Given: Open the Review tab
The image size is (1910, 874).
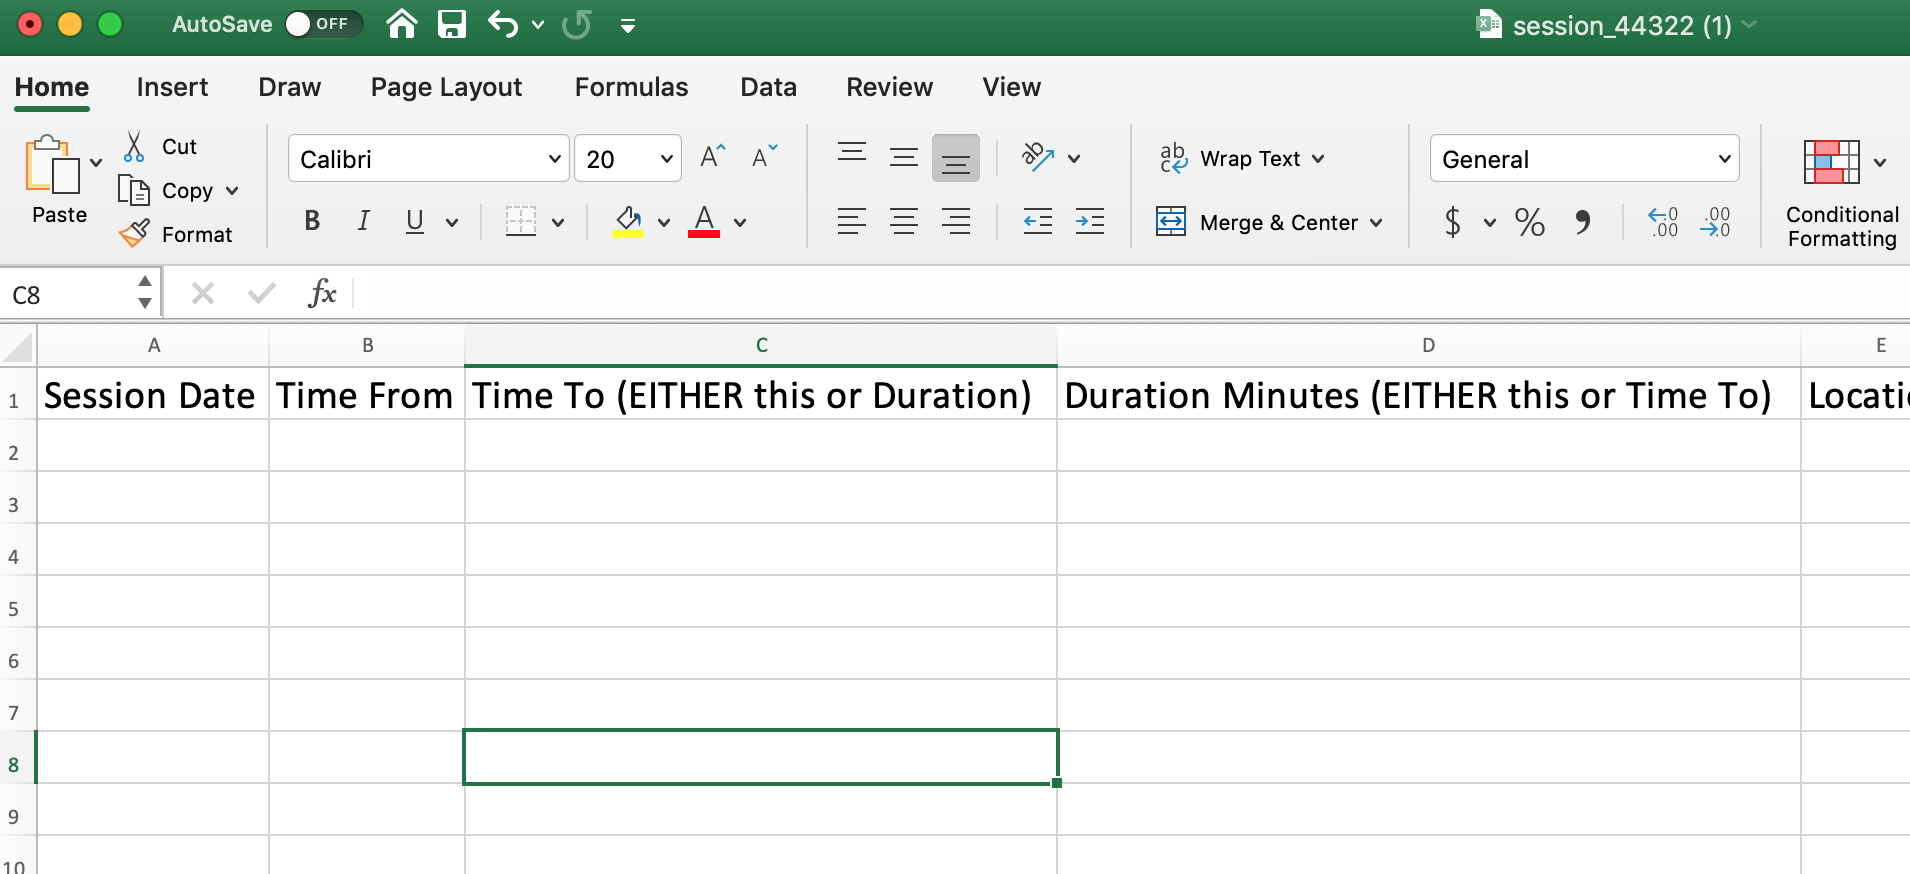Looking at the screenshot, I should (889, 87).
